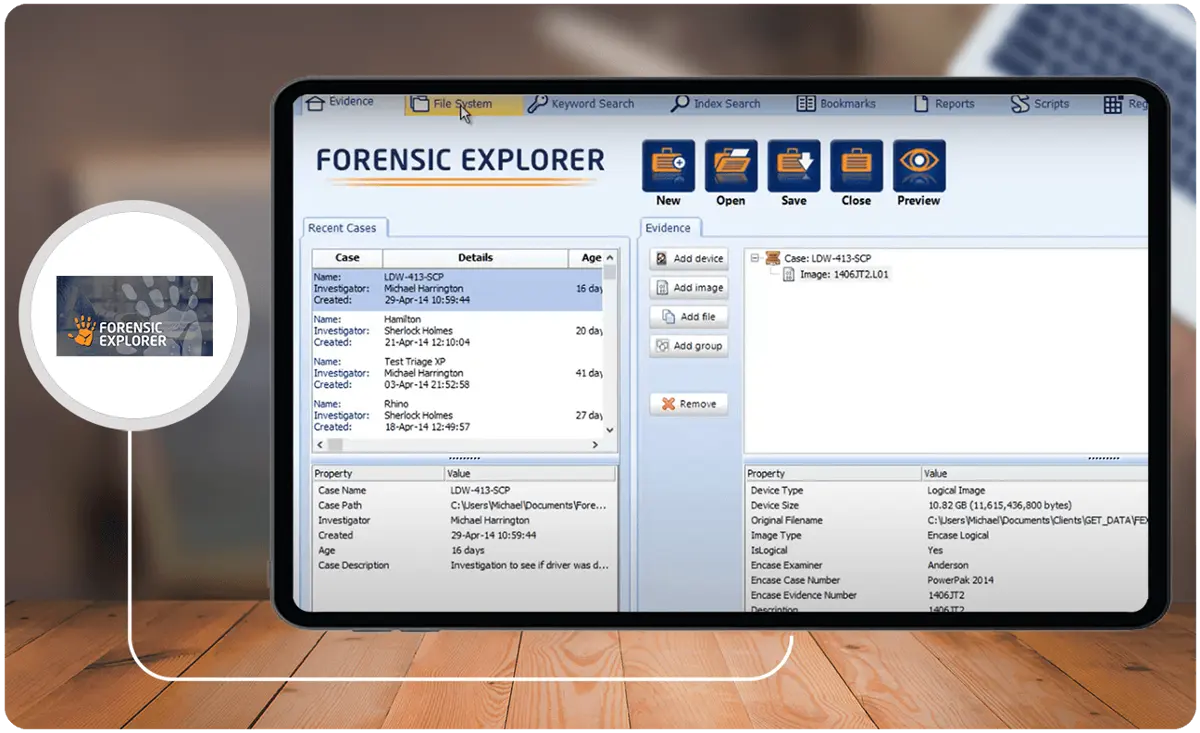
Task: Click the recent cases scroll up arrow
Action: click(611, 259)
